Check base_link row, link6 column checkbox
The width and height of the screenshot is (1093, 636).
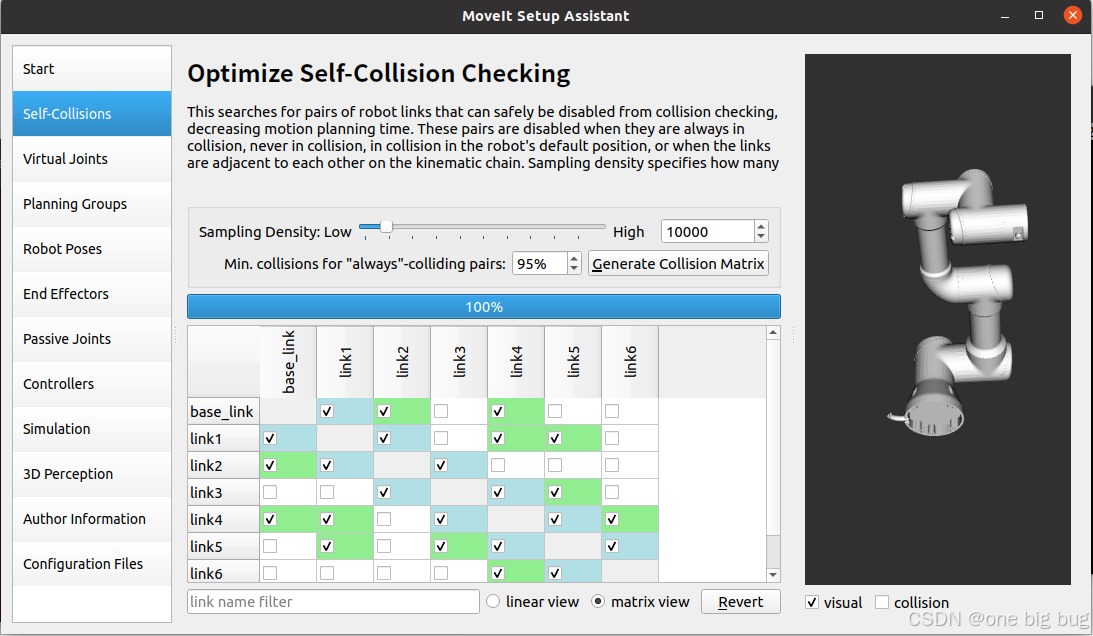click(612, 411)
